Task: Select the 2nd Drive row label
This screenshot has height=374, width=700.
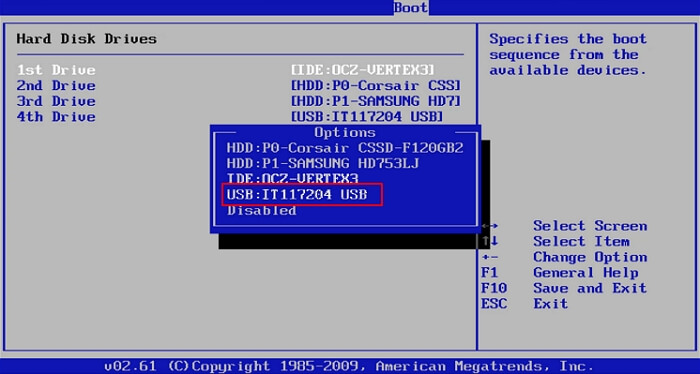Action: tap(56, 86)
